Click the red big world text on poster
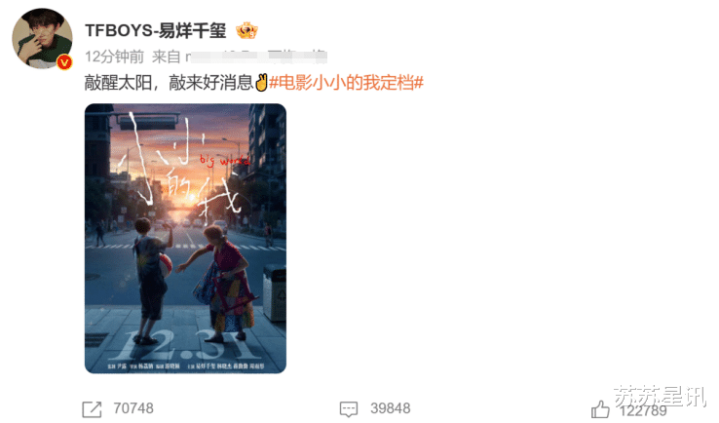This screenshot has height=423, width=719. (224, 161)
